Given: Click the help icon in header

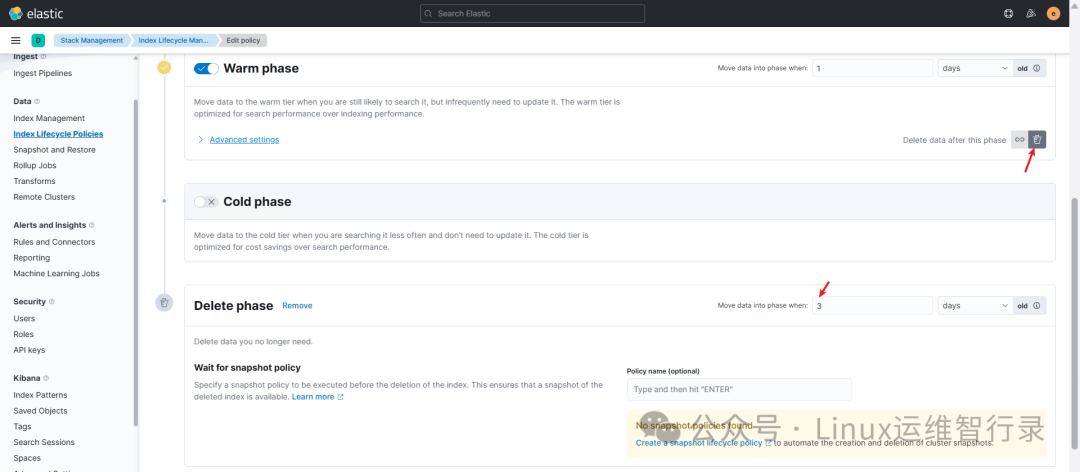Looking at the screenshot, I should point(1008,13).
